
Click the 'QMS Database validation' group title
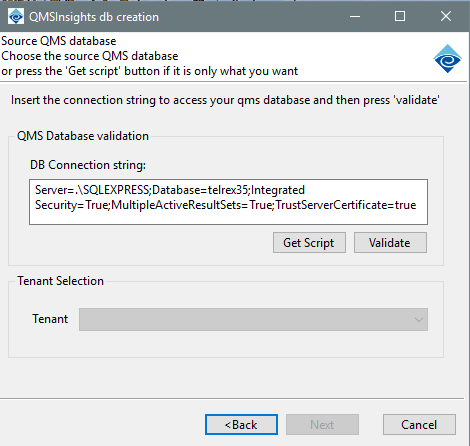point(83,136)
